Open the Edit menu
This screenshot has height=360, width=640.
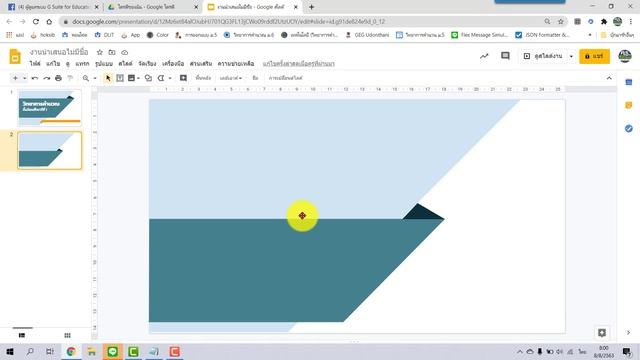pyautogui.click(x=53, y=64)
